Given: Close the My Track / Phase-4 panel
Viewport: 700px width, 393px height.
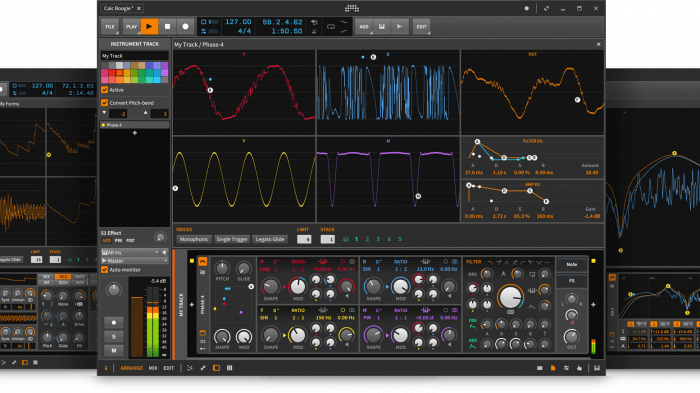Looking at the screenshot, I should click(599, 44).
